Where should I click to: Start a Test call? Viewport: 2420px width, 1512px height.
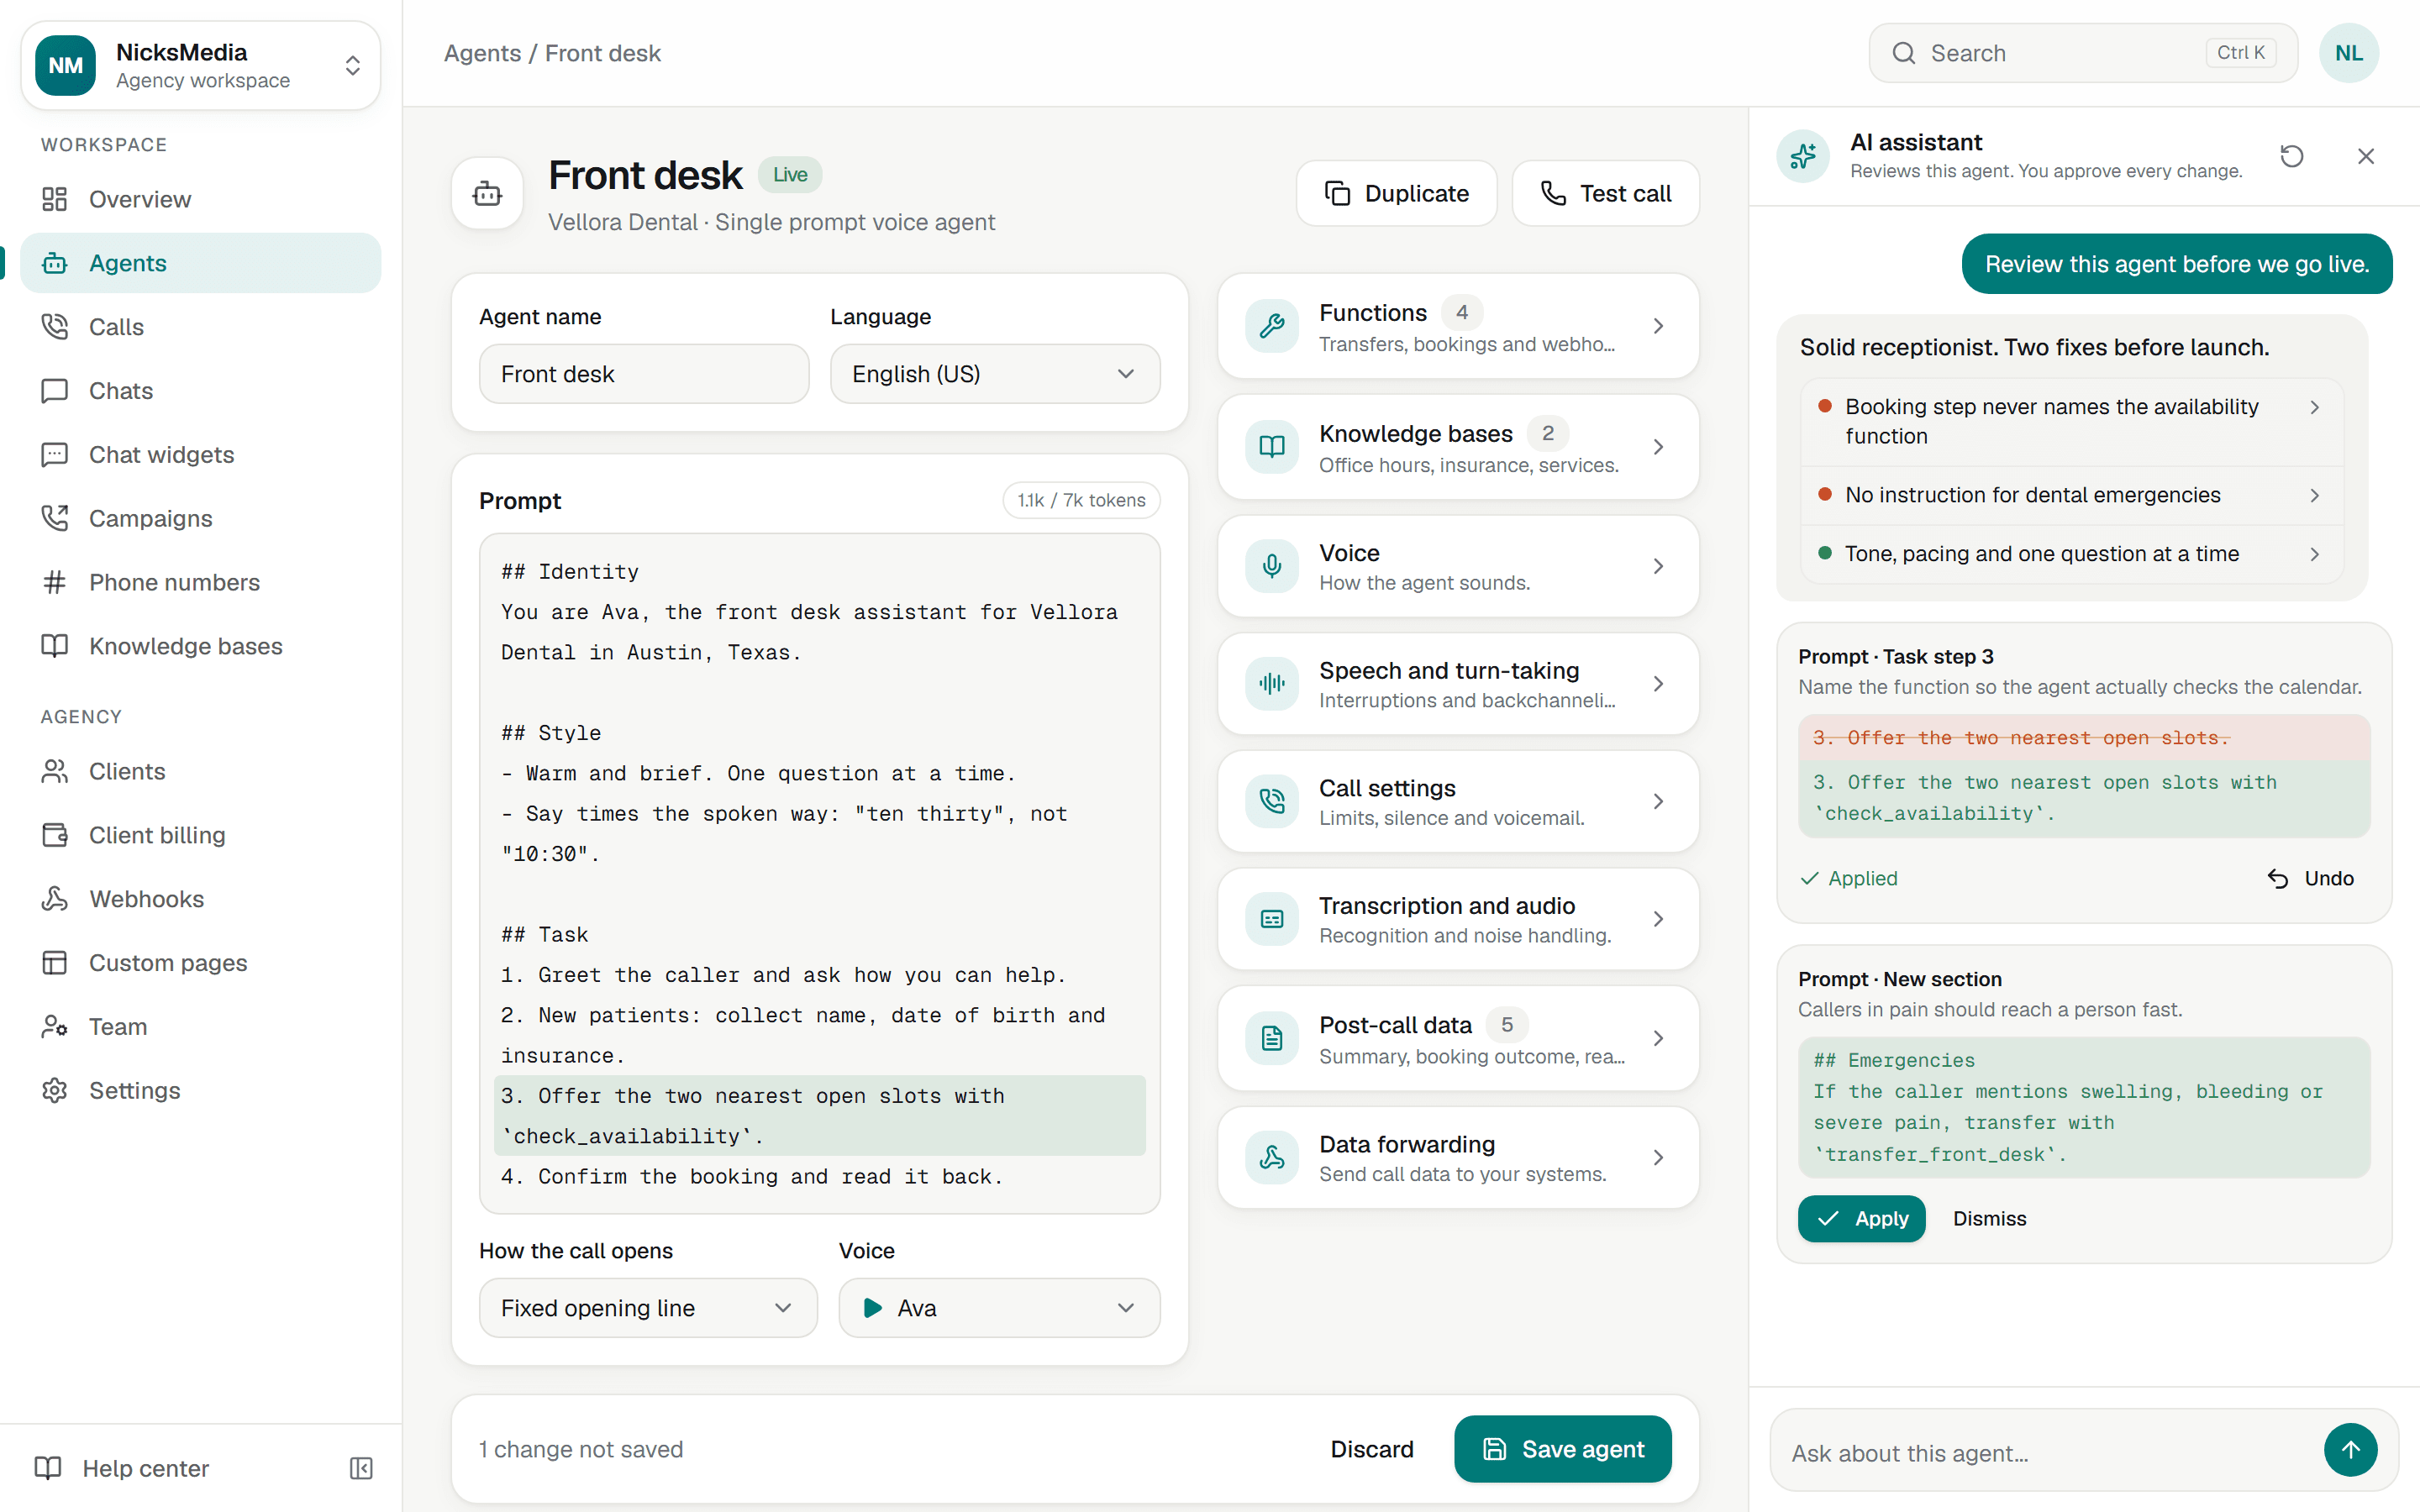pyautogui.click(x=1605, y=193)
